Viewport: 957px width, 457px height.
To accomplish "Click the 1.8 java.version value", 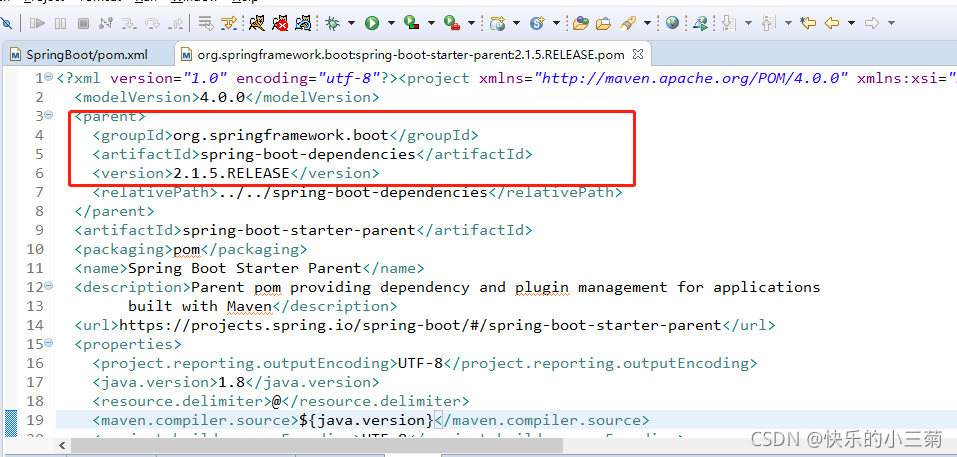I will pos(231,382).
